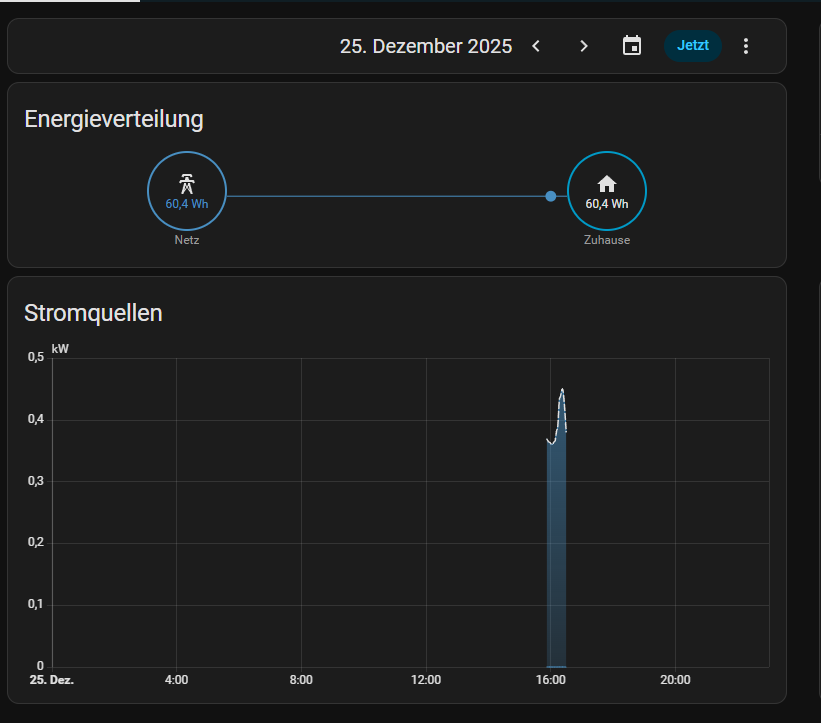This screenshot has height=723, width=821.
Task: Open the calendar date picker icon
Action: tap(632, 46)
